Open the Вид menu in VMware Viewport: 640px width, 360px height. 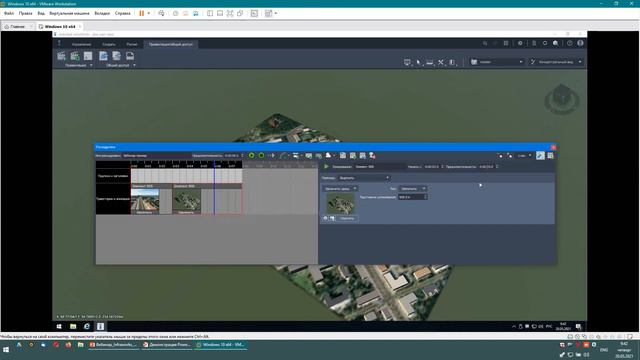pos(41,13)
